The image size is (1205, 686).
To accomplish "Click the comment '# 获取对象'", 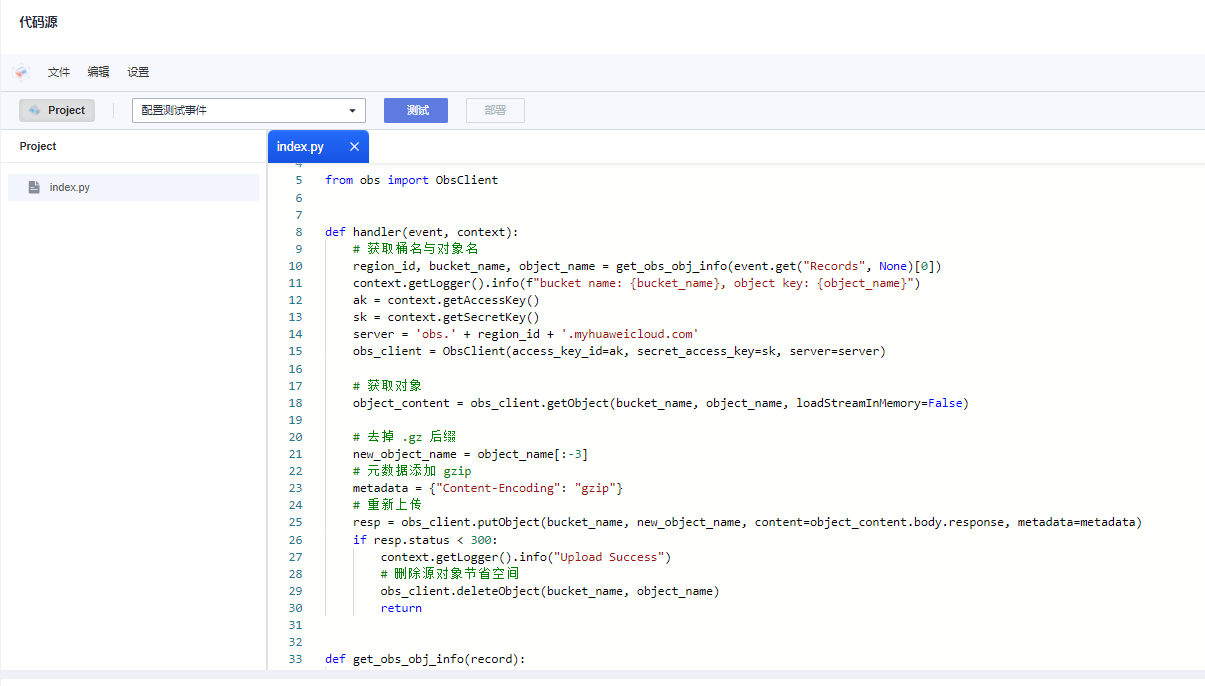I will pyautogui.click(x=387, y=386).
